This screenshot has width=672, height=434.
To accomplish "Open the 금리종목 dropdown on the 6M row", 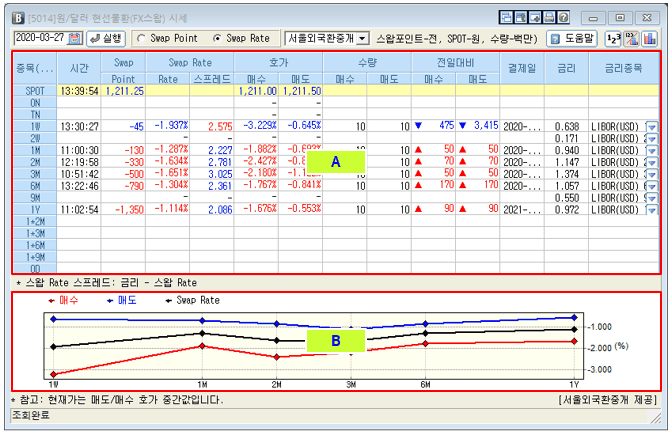I will click(x=652, y=186).
